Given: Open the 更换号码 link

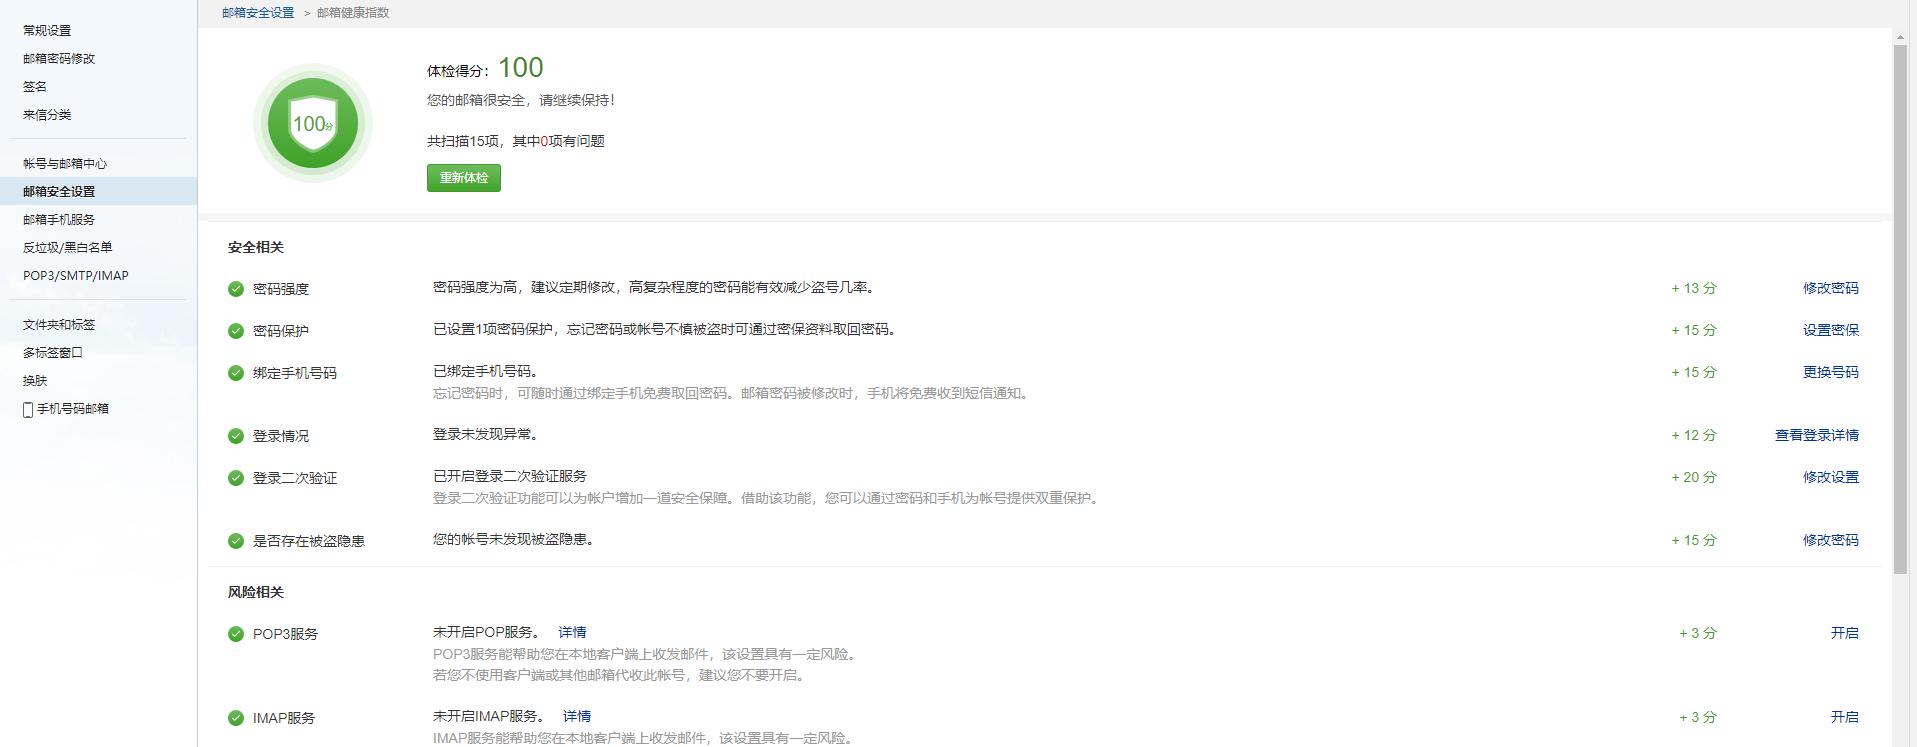Looking at the screenshot, I should pyautogui.click(x=1830, y=372).
